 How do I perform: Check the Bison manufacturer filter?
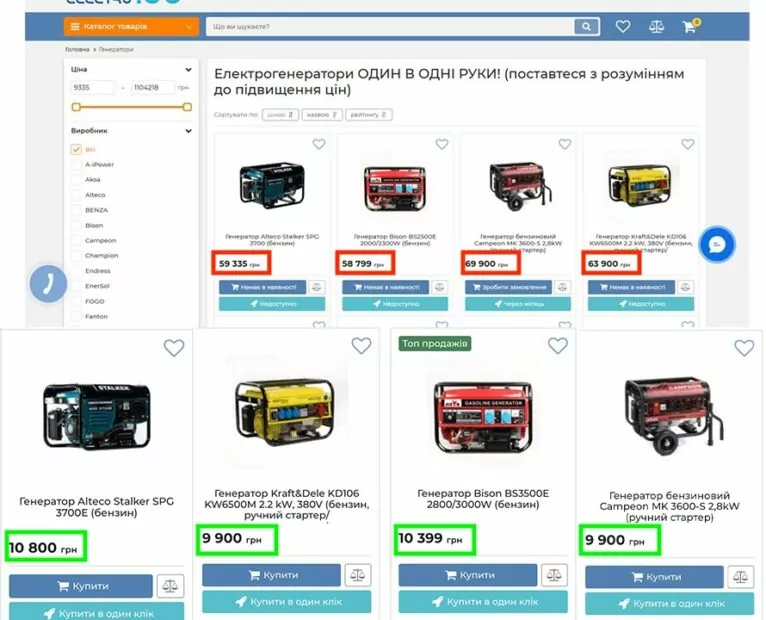[x=76, y=225]
